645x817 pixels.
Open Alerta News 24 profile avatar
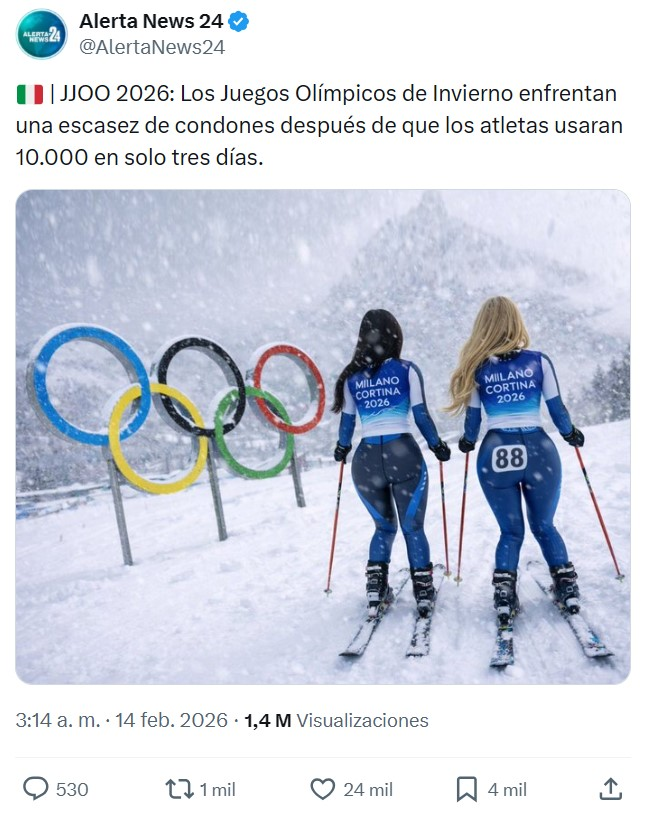(x=42, y=34)
